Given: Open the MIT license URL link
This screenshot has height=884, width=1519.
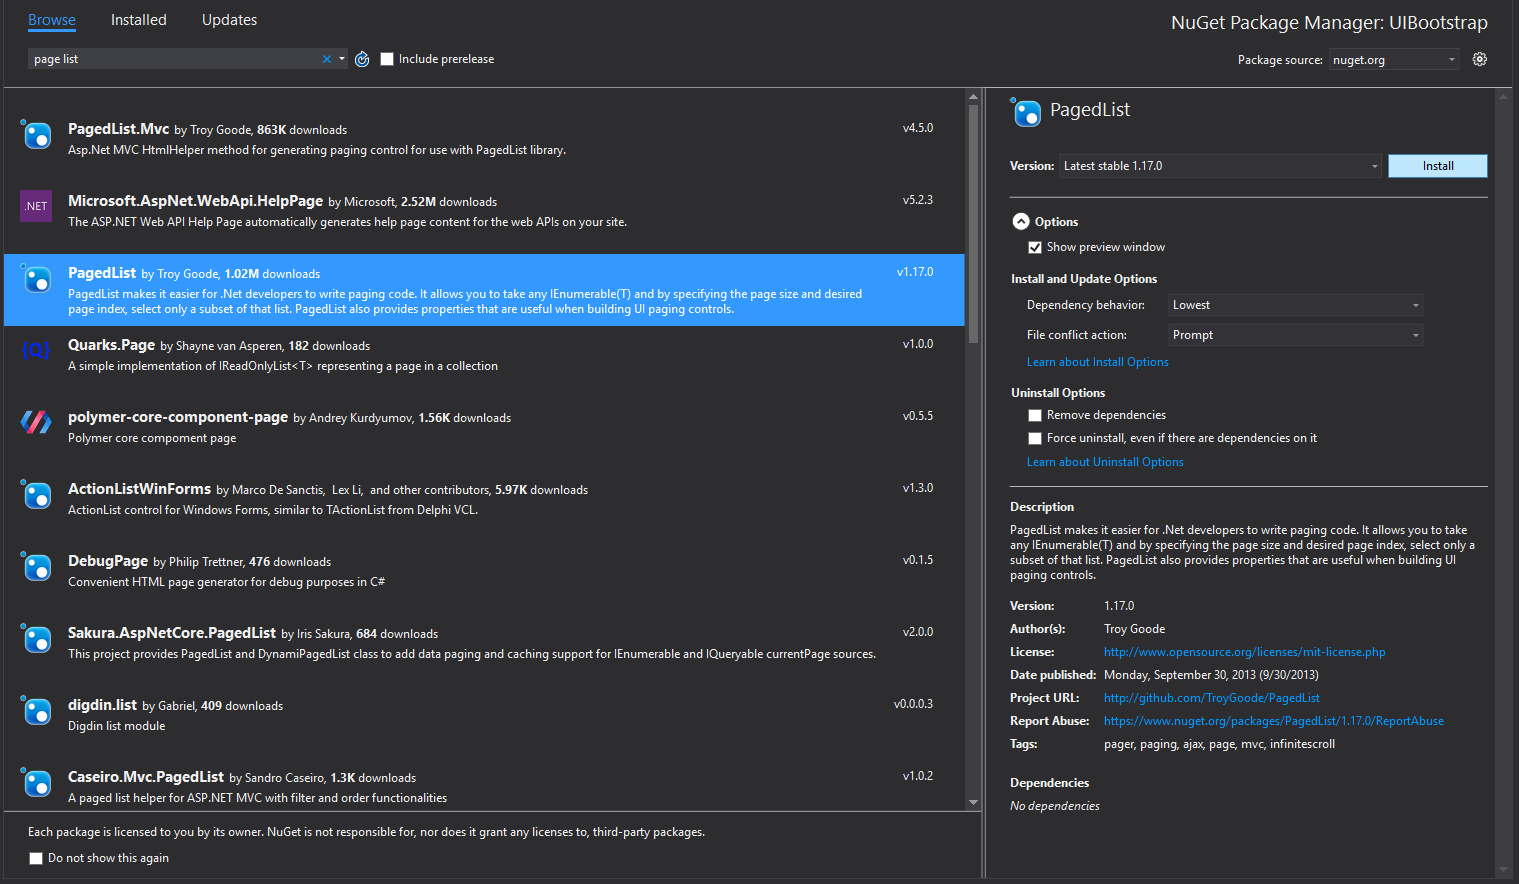Looking at the screenshot, I should [x=1244, y=652].
